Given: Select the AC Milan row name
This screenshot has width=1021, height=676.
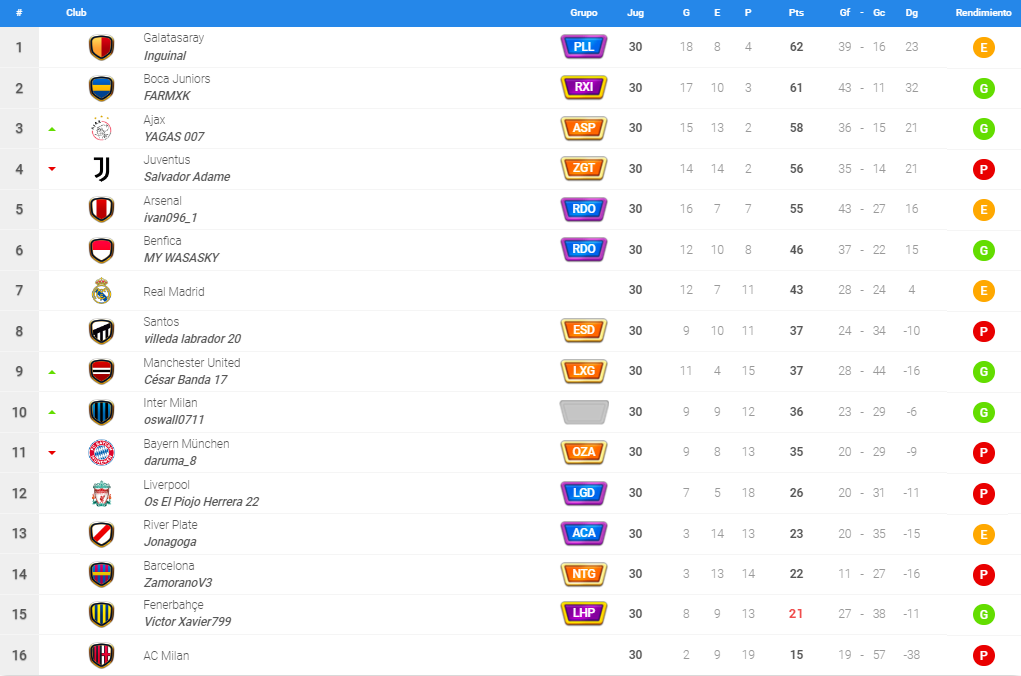Looking at the screenshot, I should point(166,656).
